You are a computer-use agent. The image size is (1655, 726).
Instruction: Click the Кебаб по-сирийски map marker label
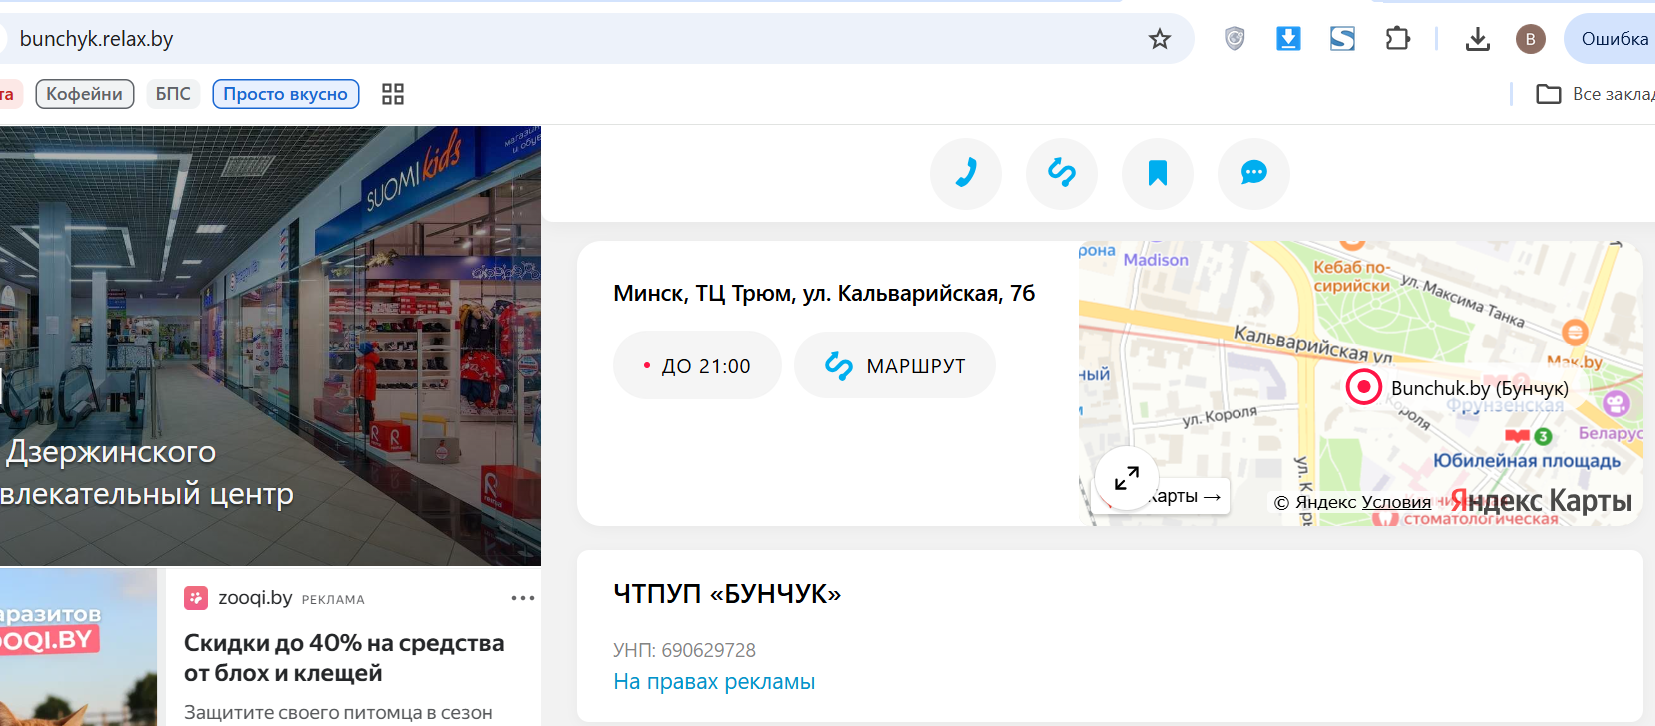pos(1351,276)
